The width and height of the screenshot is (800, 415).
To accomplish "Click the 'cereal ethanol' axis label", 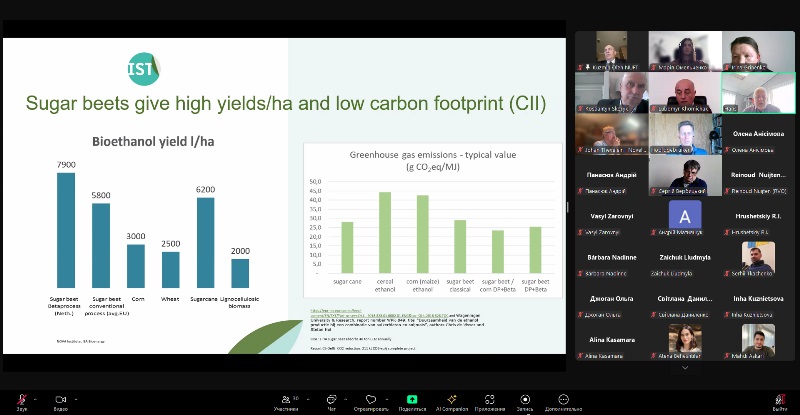I will [385, 285].
